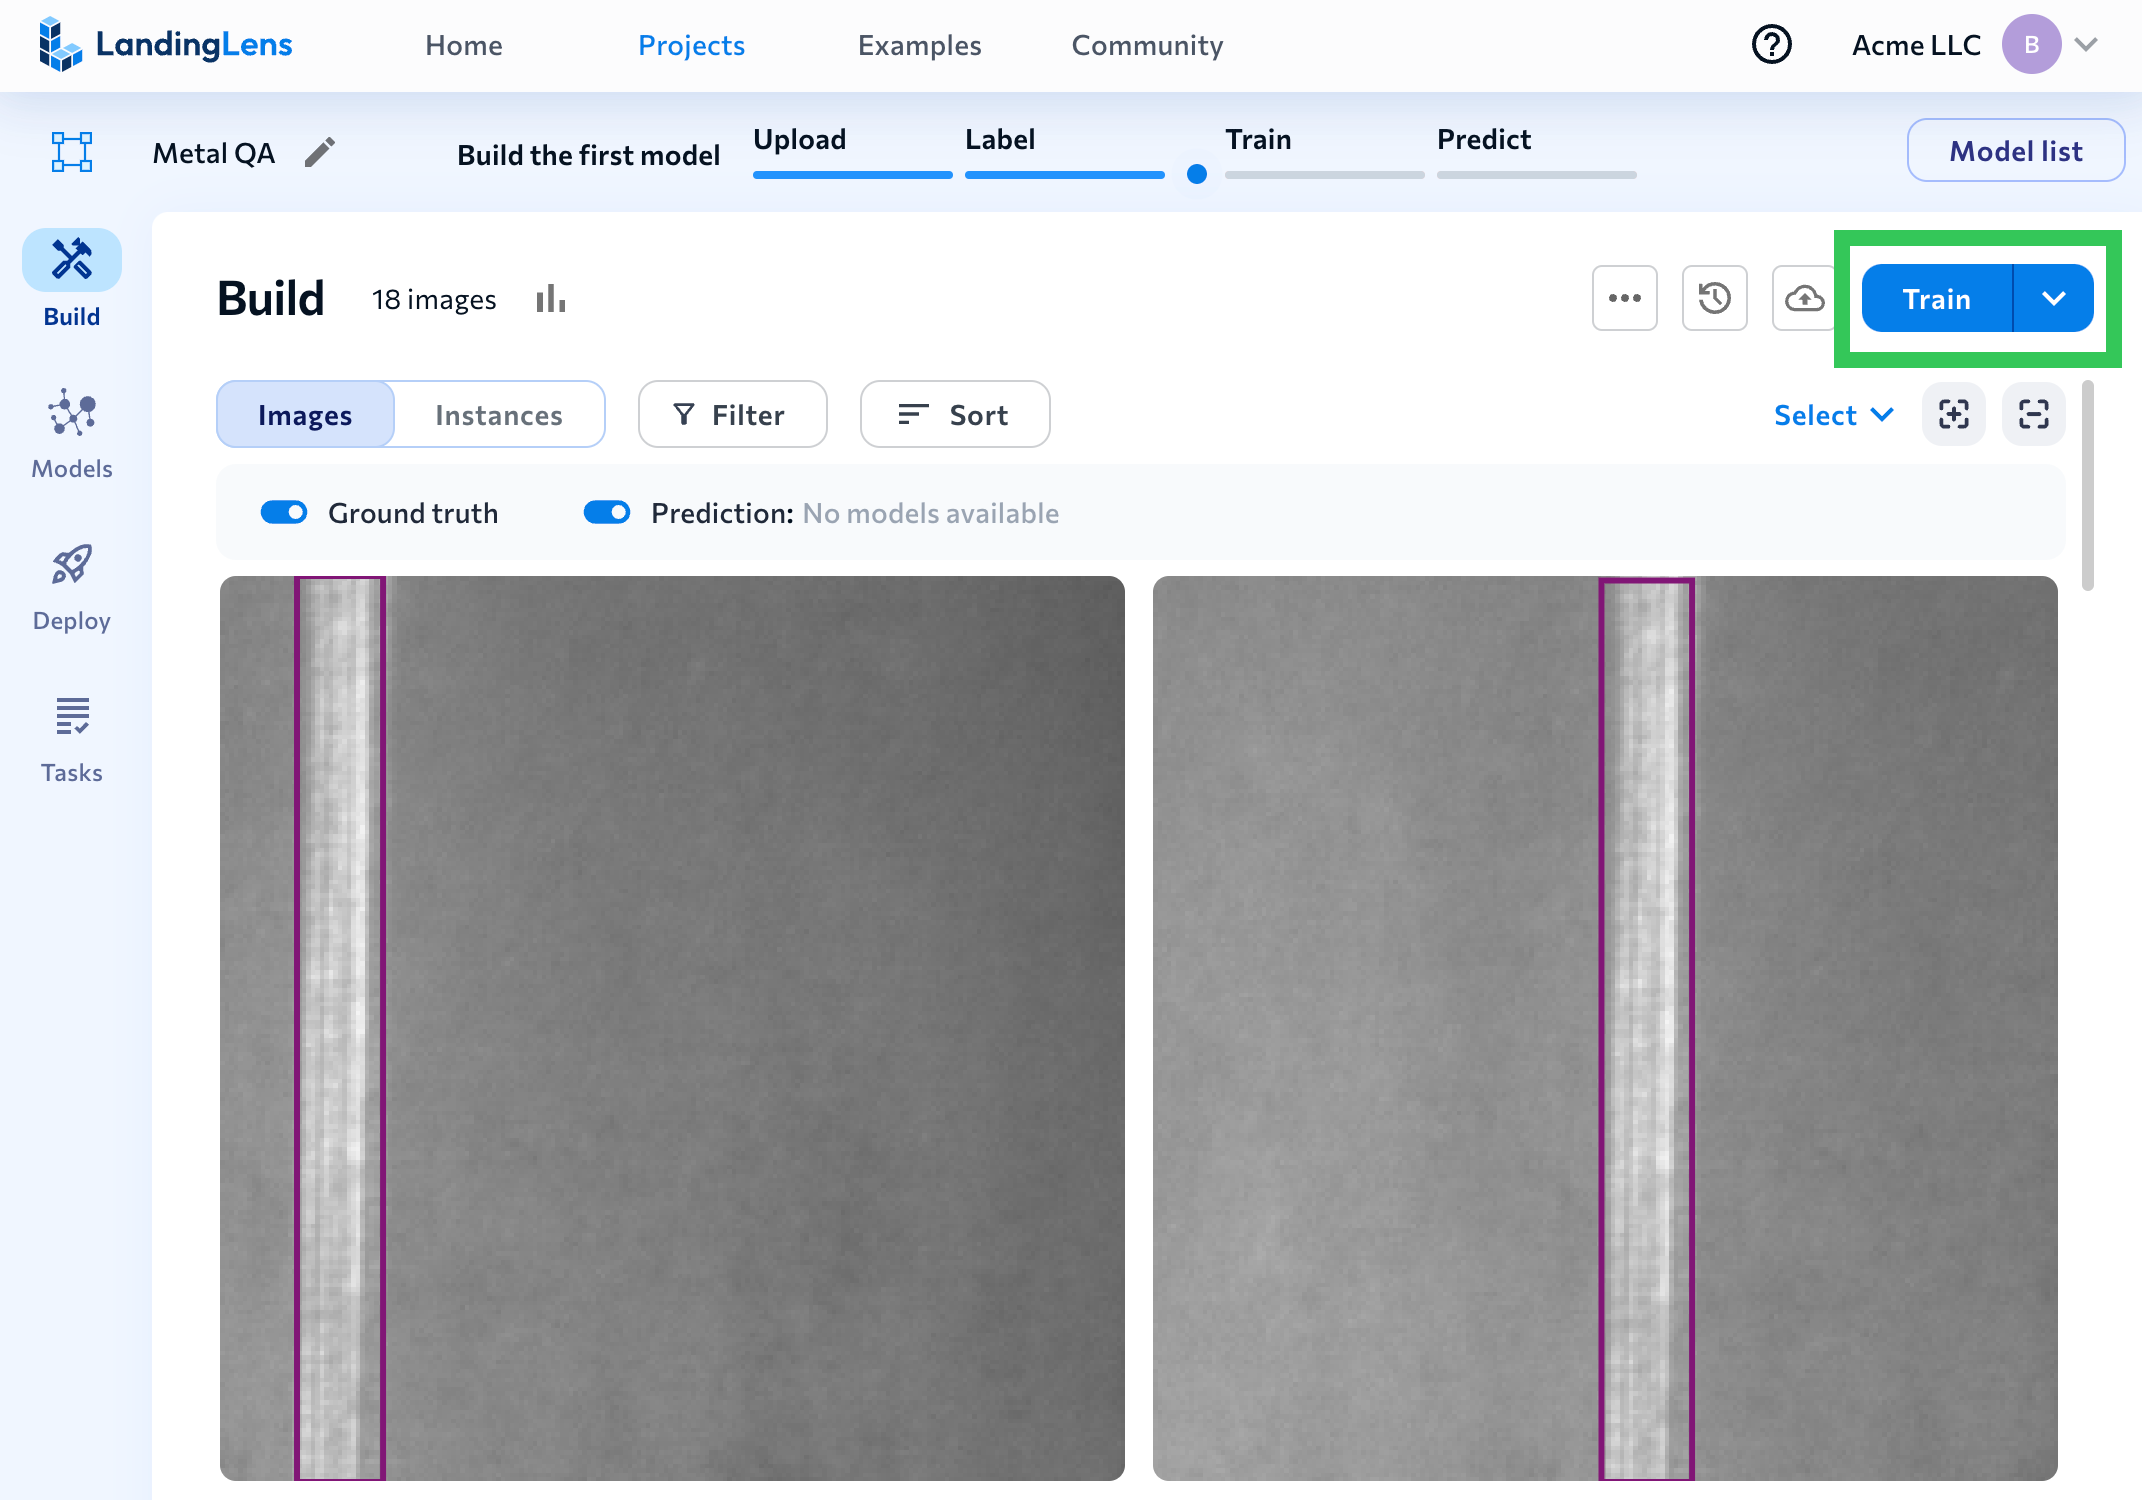Open the Select dropdown
This screenshot has width=2142, height=1500.
tap(1833, 415)
